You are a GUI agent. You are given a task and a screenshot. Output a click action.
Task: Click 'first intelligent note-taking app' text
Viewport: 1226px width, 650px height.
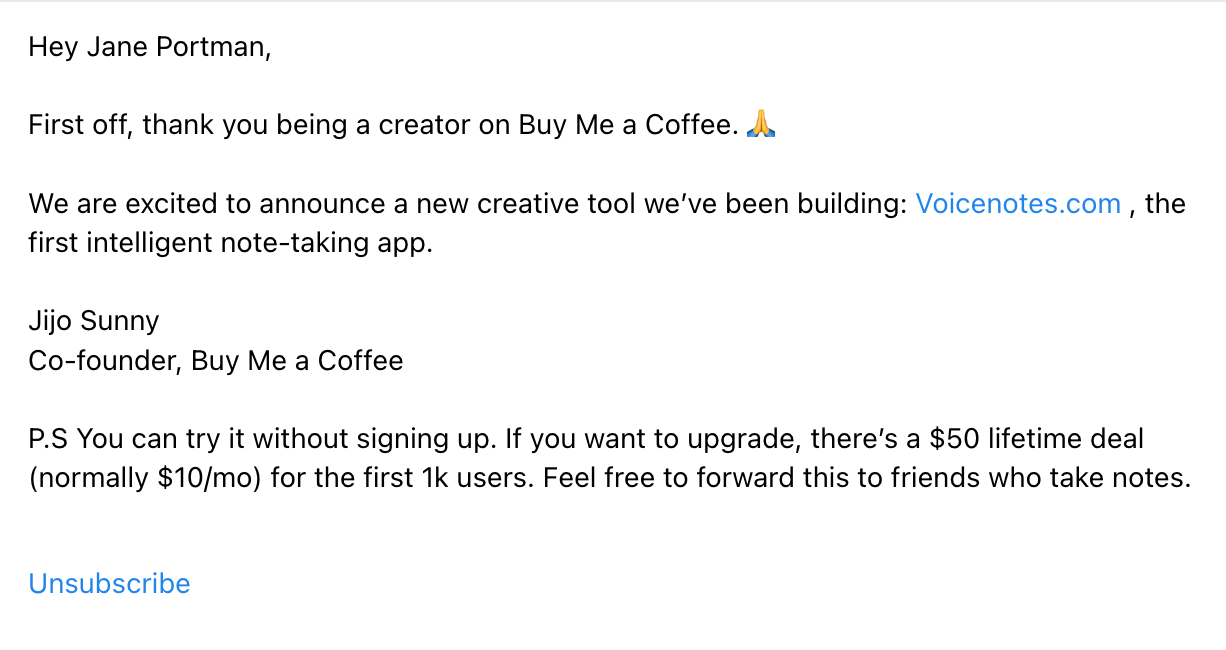click(230, 243)
